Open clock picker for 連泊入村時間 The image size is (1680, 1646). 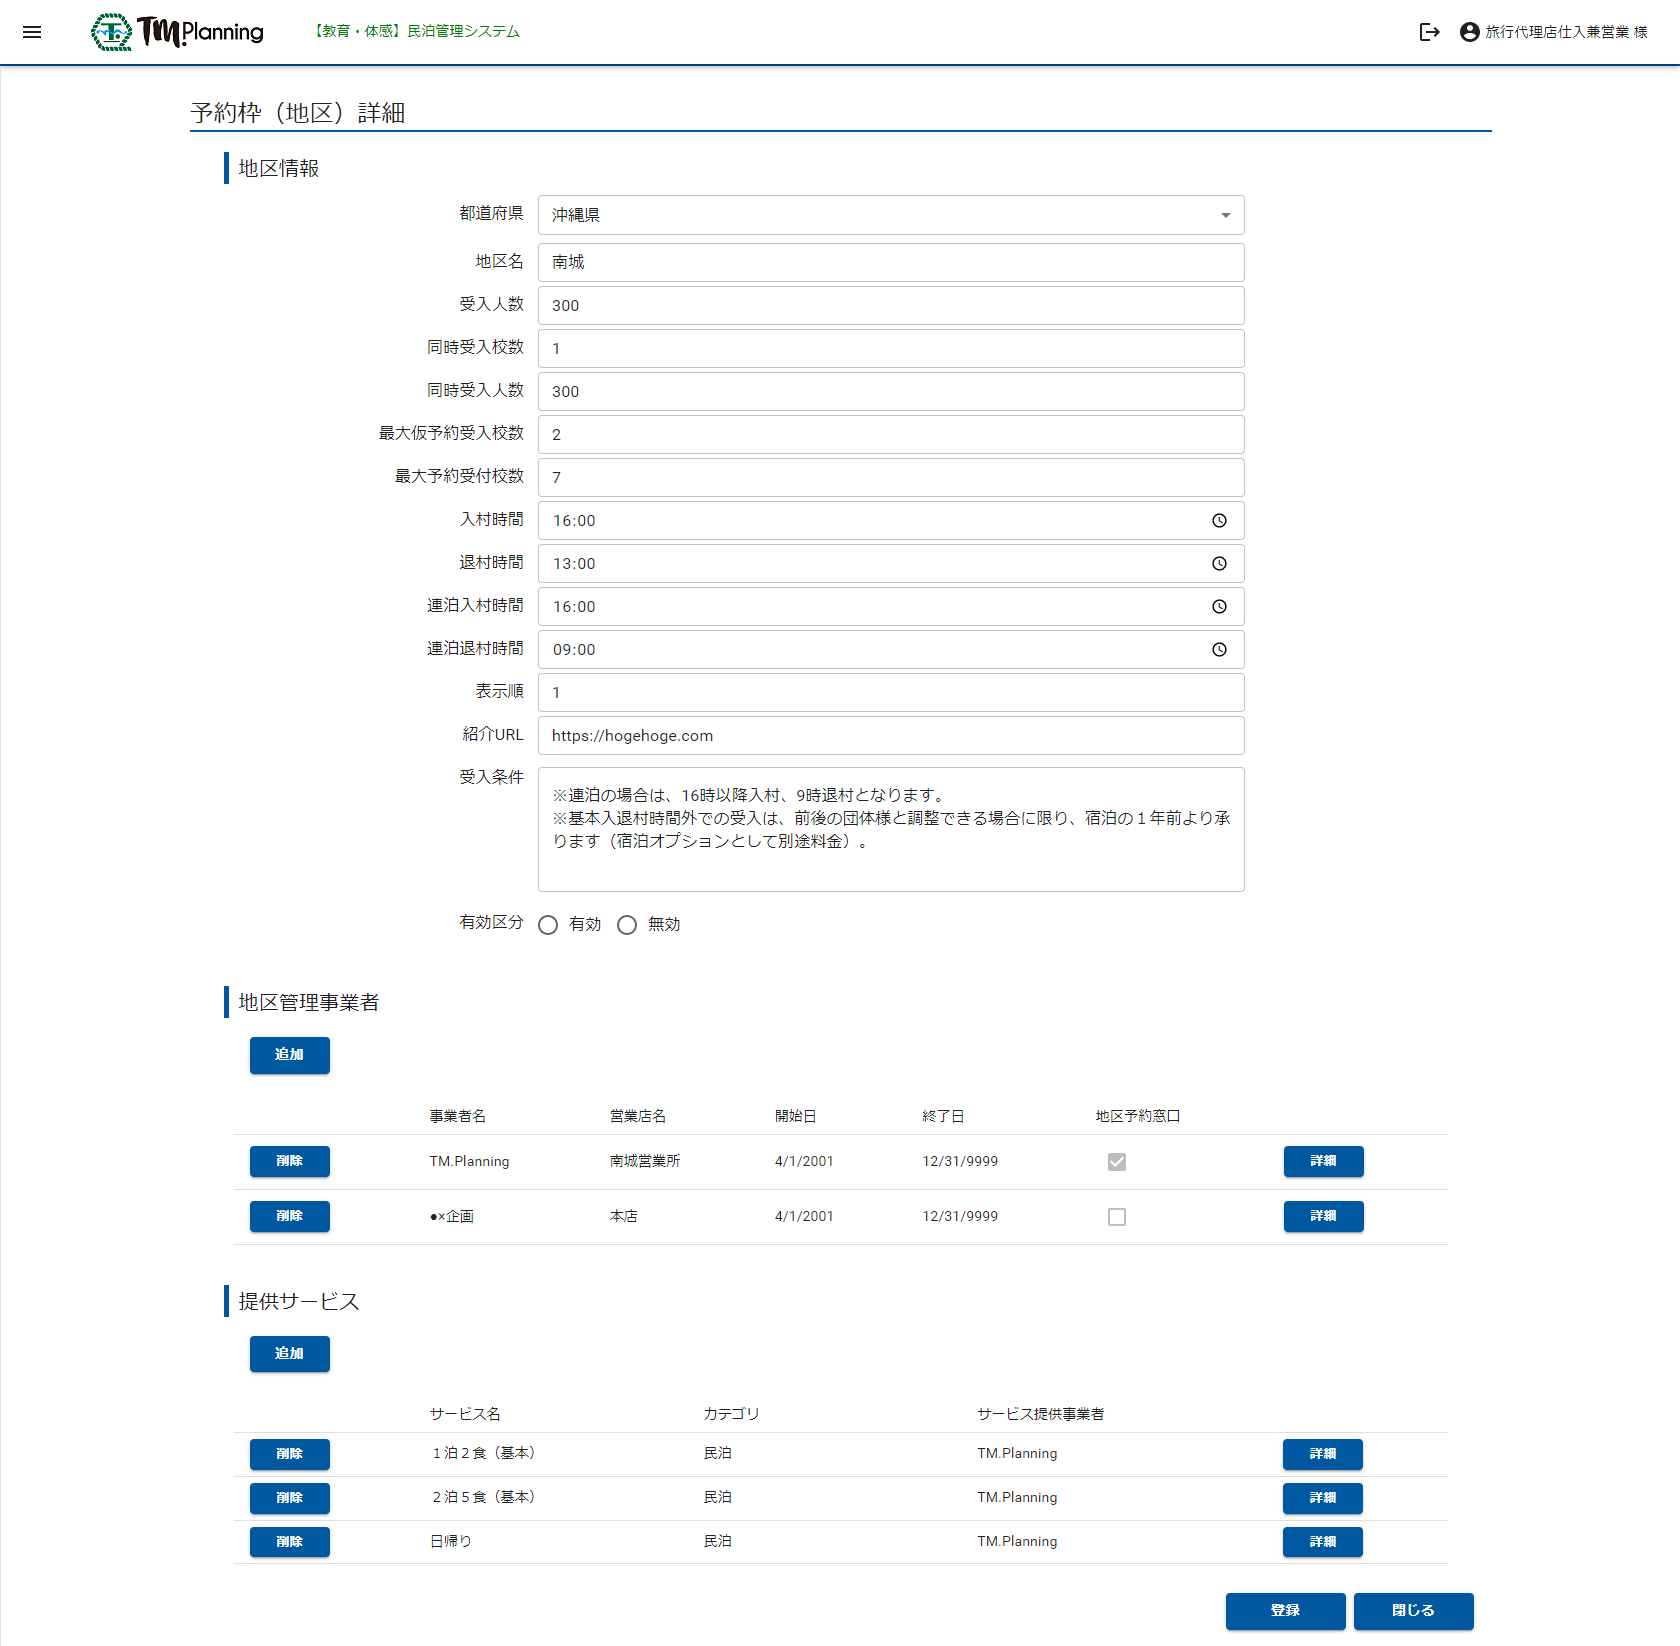[1219, 607]
